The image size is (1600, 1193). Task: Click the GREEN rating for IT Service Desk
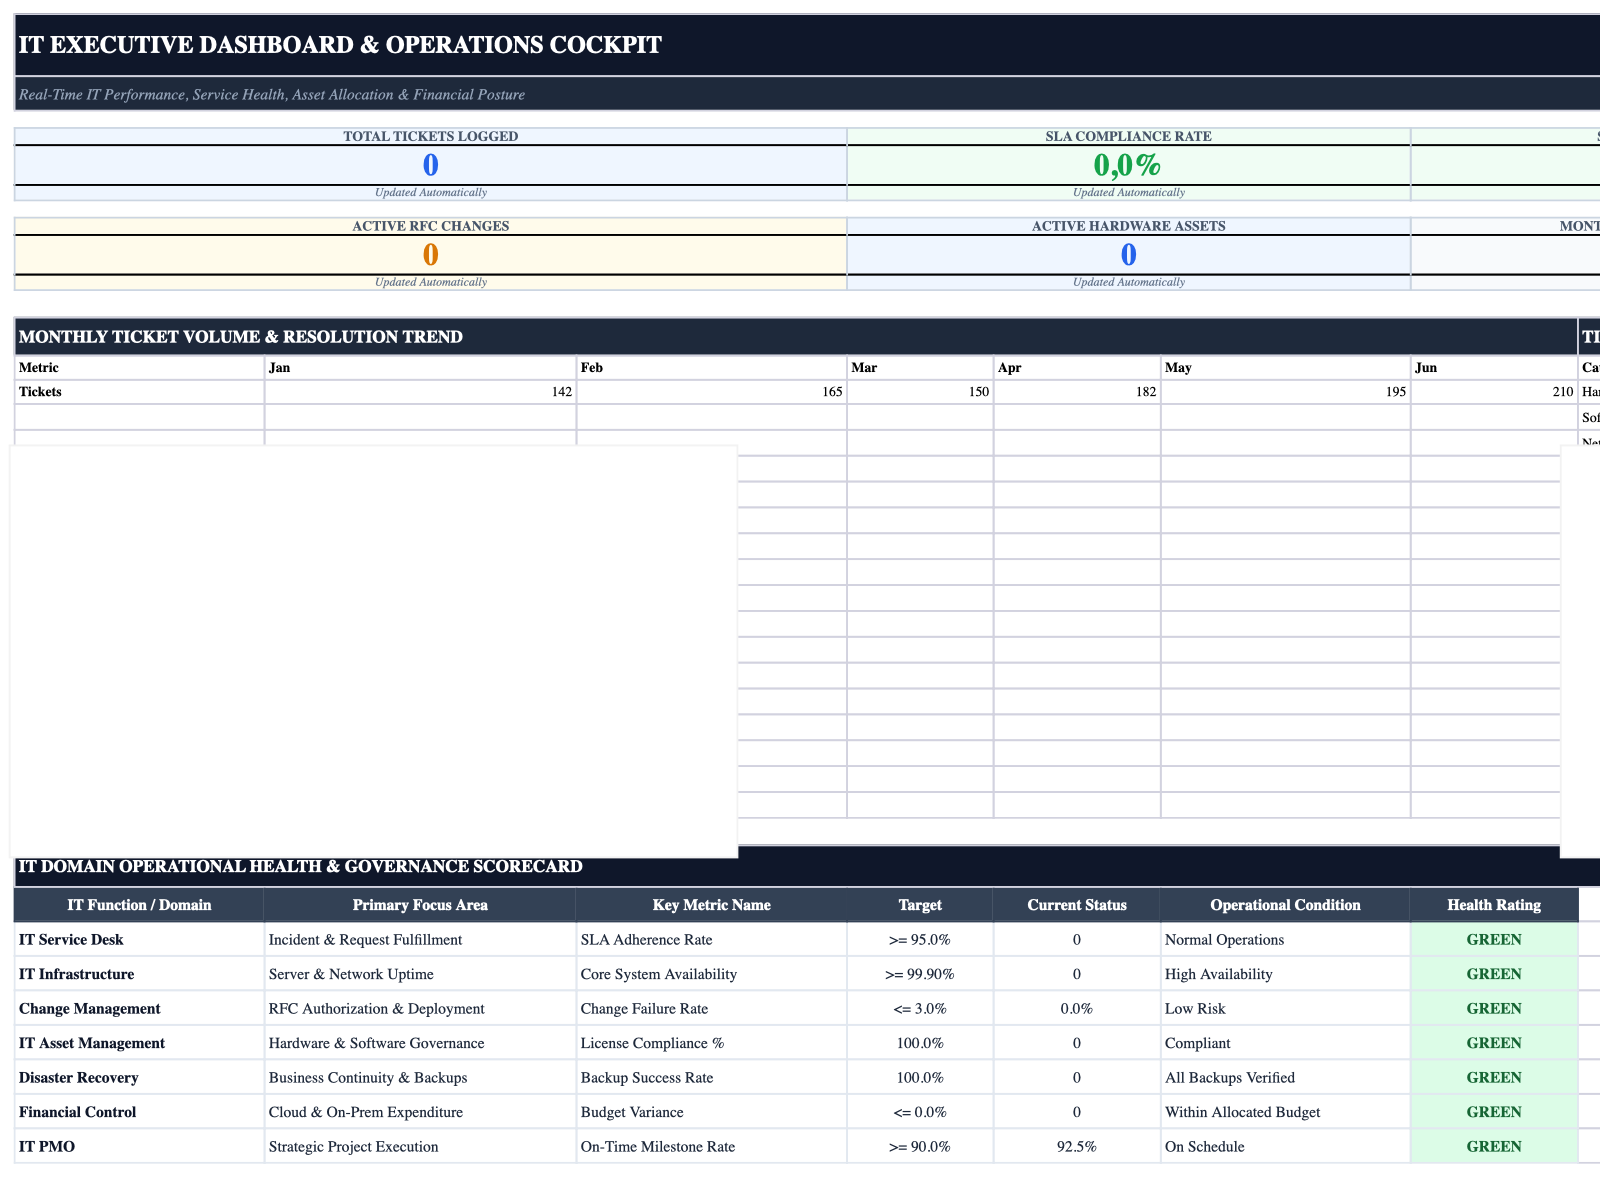(x=1494, y=940)
